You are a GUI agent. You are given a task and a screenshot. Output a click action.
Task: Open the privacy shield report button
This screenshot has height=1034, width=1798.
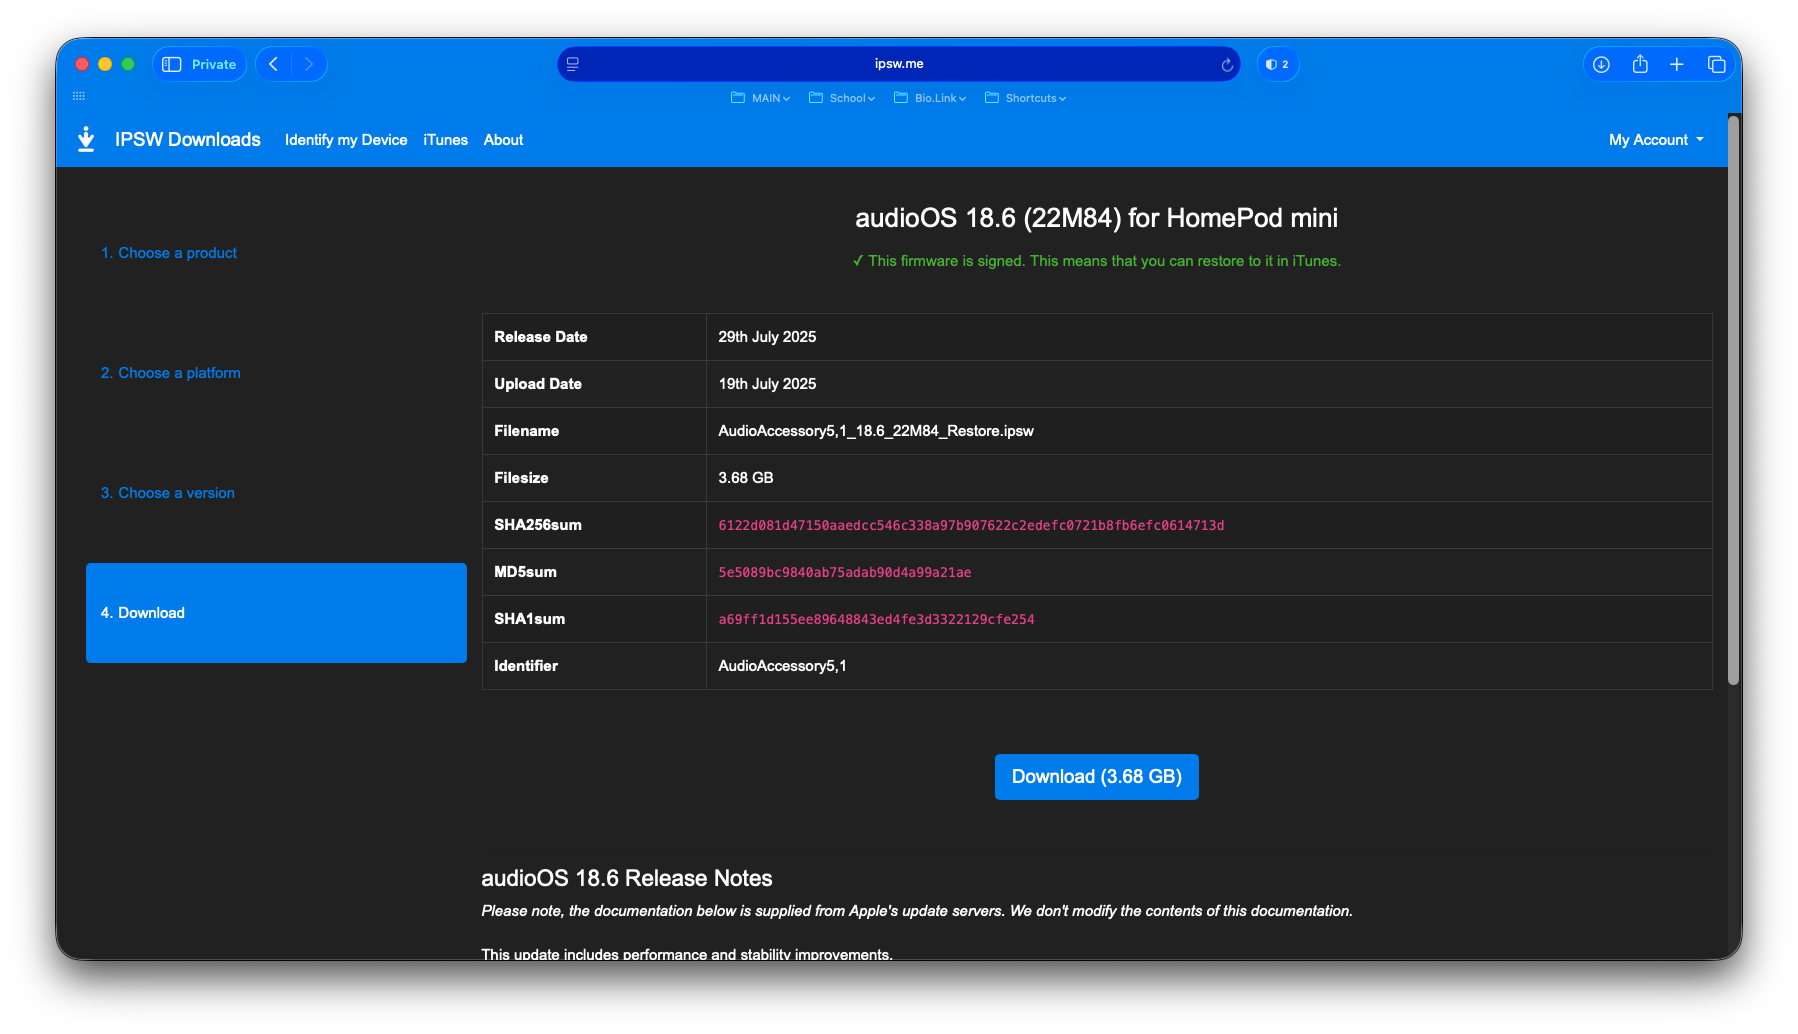pyautogui.click(x=1277, y=64)
